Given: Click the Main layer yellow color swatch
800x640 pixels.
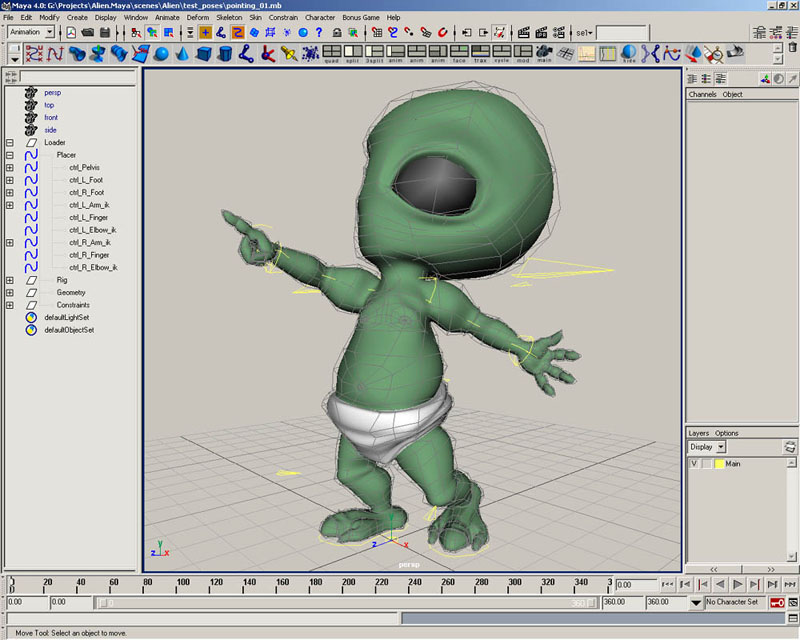Looking at the screenshot, I should (718, 464).
